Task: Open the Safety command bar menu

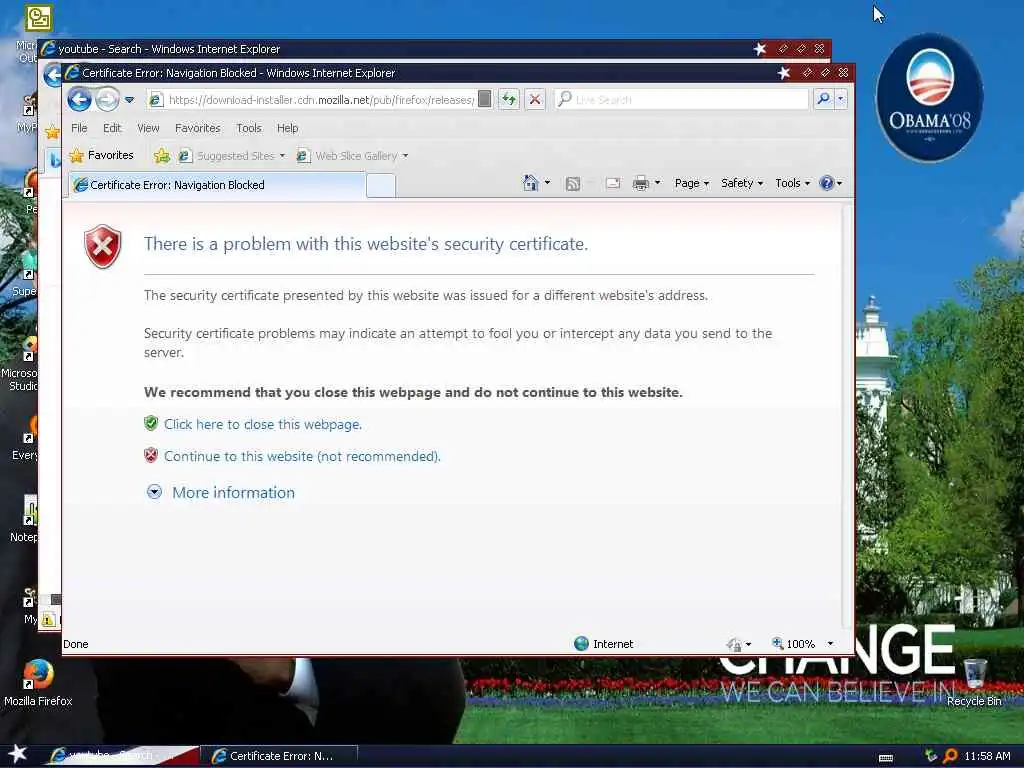Action: [x=742, y=184]
